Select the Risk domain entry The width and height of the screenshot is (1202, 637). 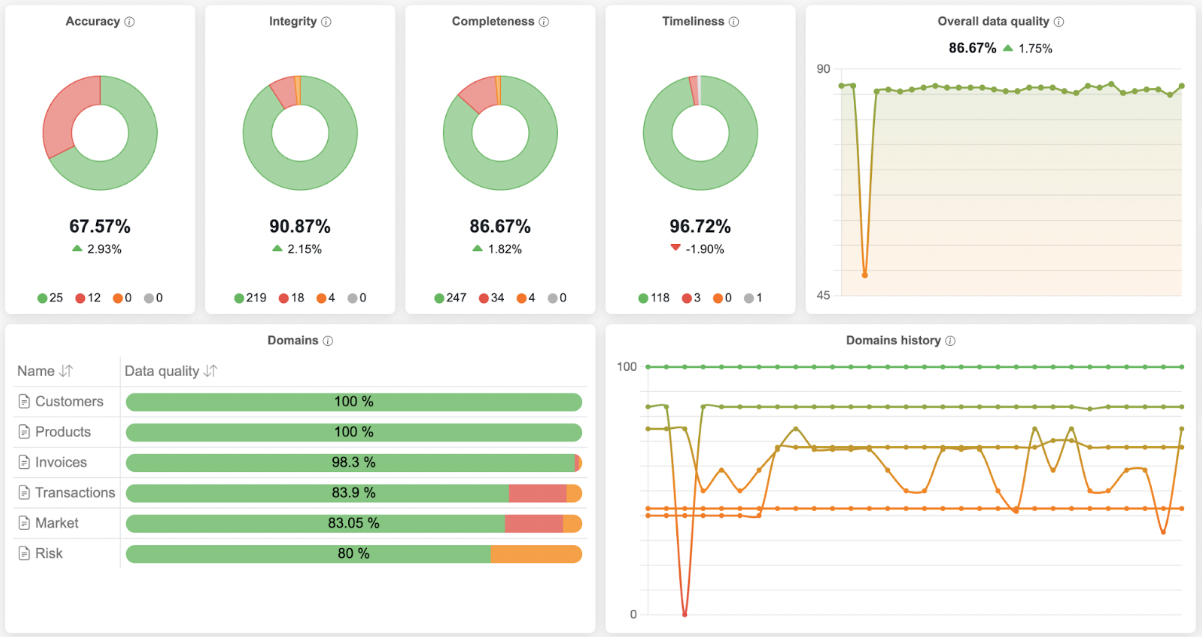point(49,554)
